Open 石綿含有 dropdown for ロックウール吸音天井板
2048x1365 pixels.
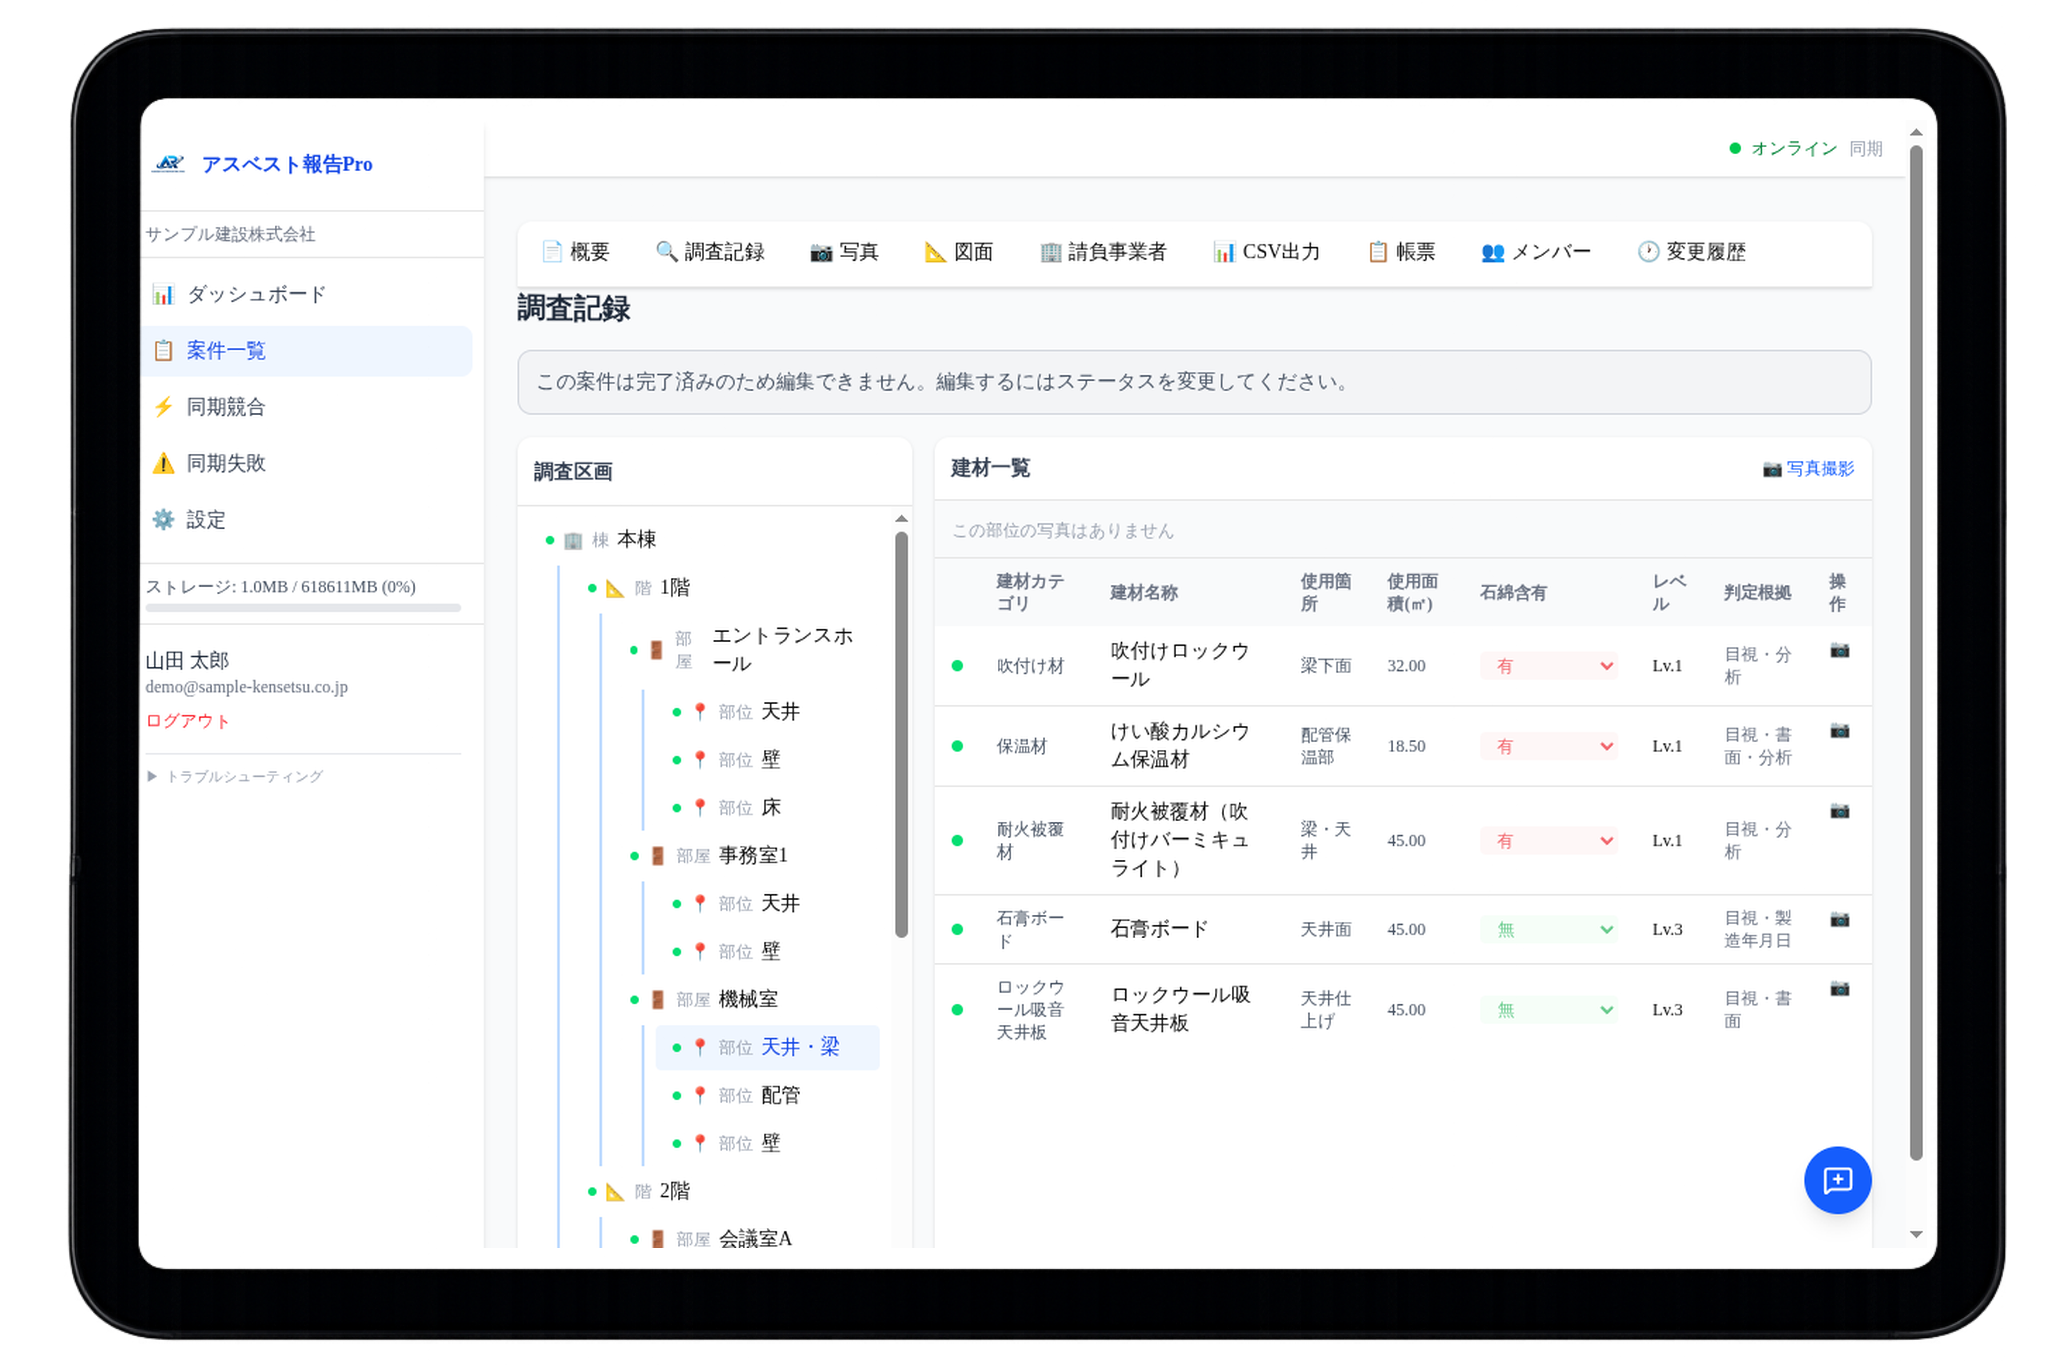click(x=1548, y=1010)
